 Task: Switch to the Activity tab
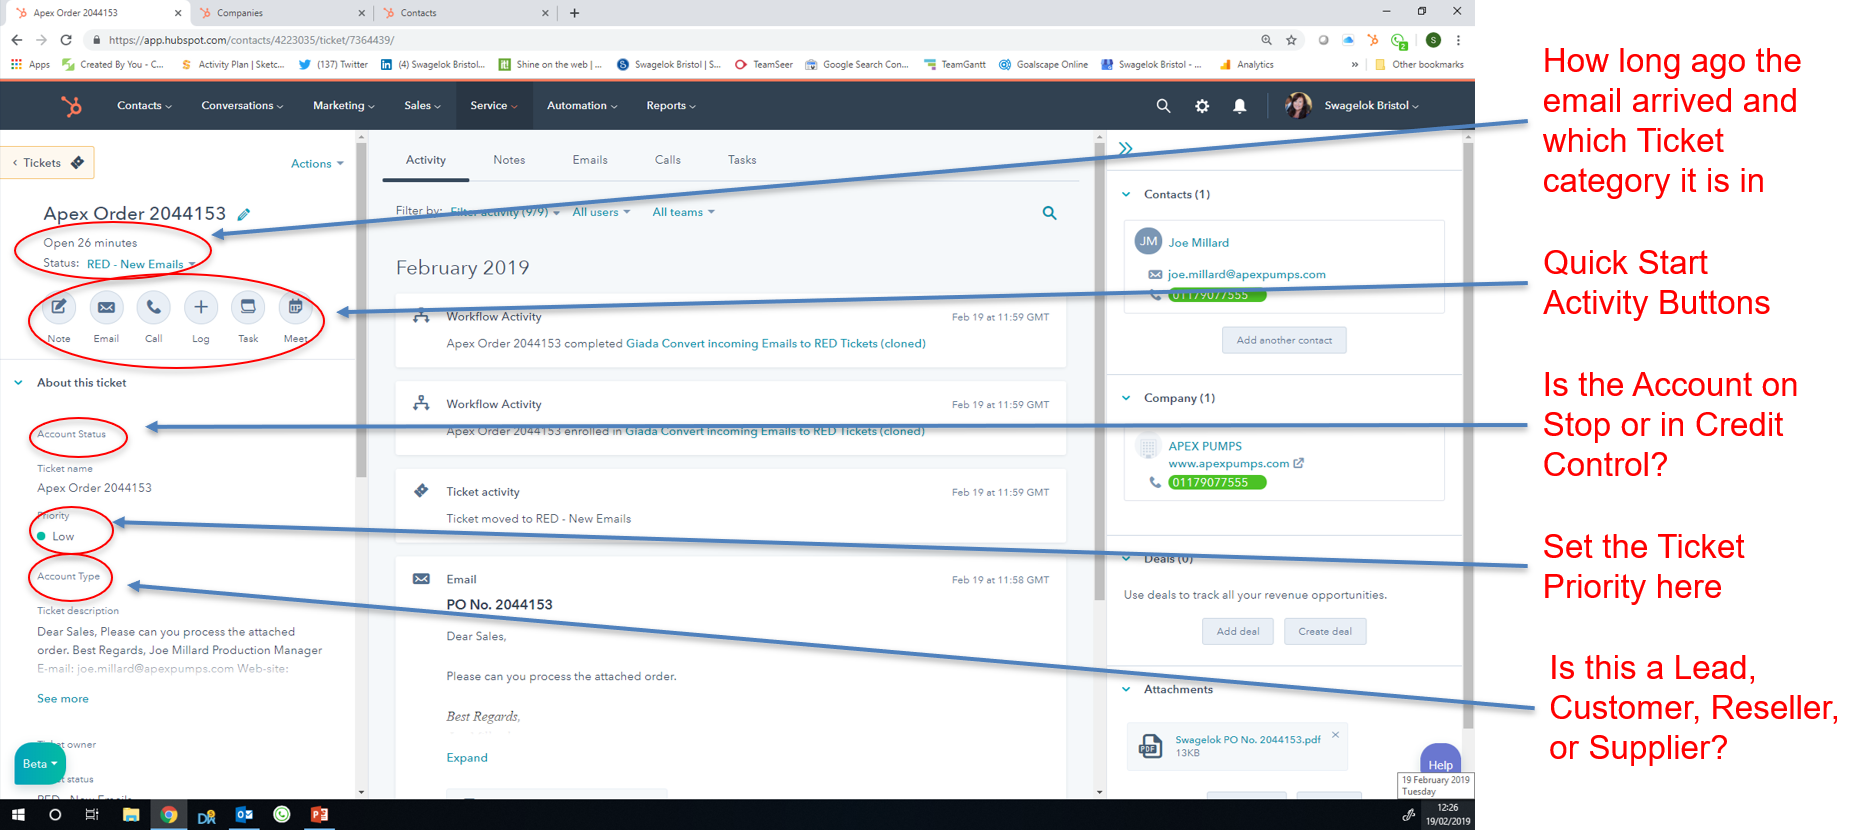point(426,160)
